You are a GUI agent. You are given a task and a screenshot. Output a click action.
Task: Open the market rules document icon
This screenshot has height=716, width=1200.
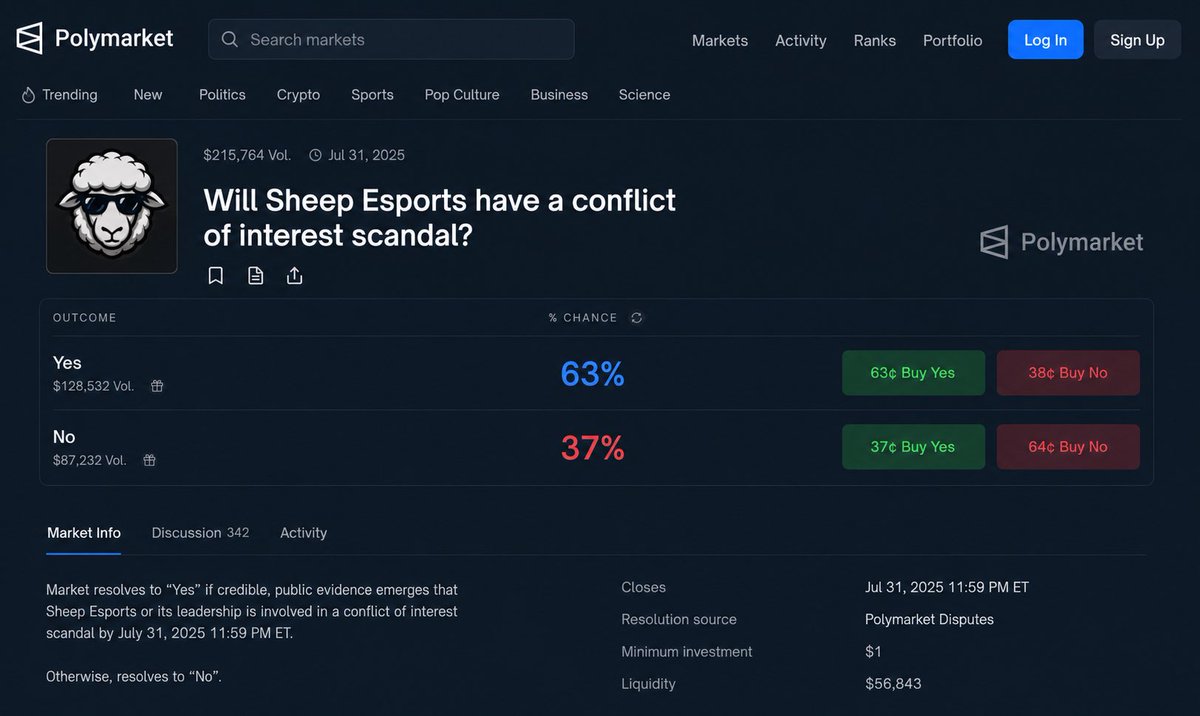point(255,275)
